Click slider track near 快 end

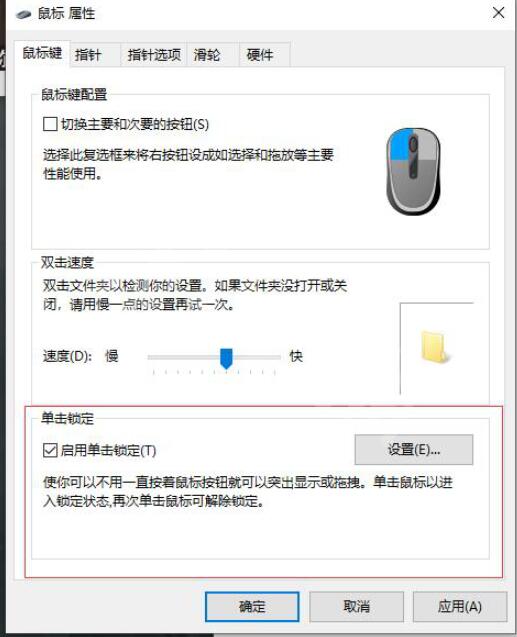[268, 357]
